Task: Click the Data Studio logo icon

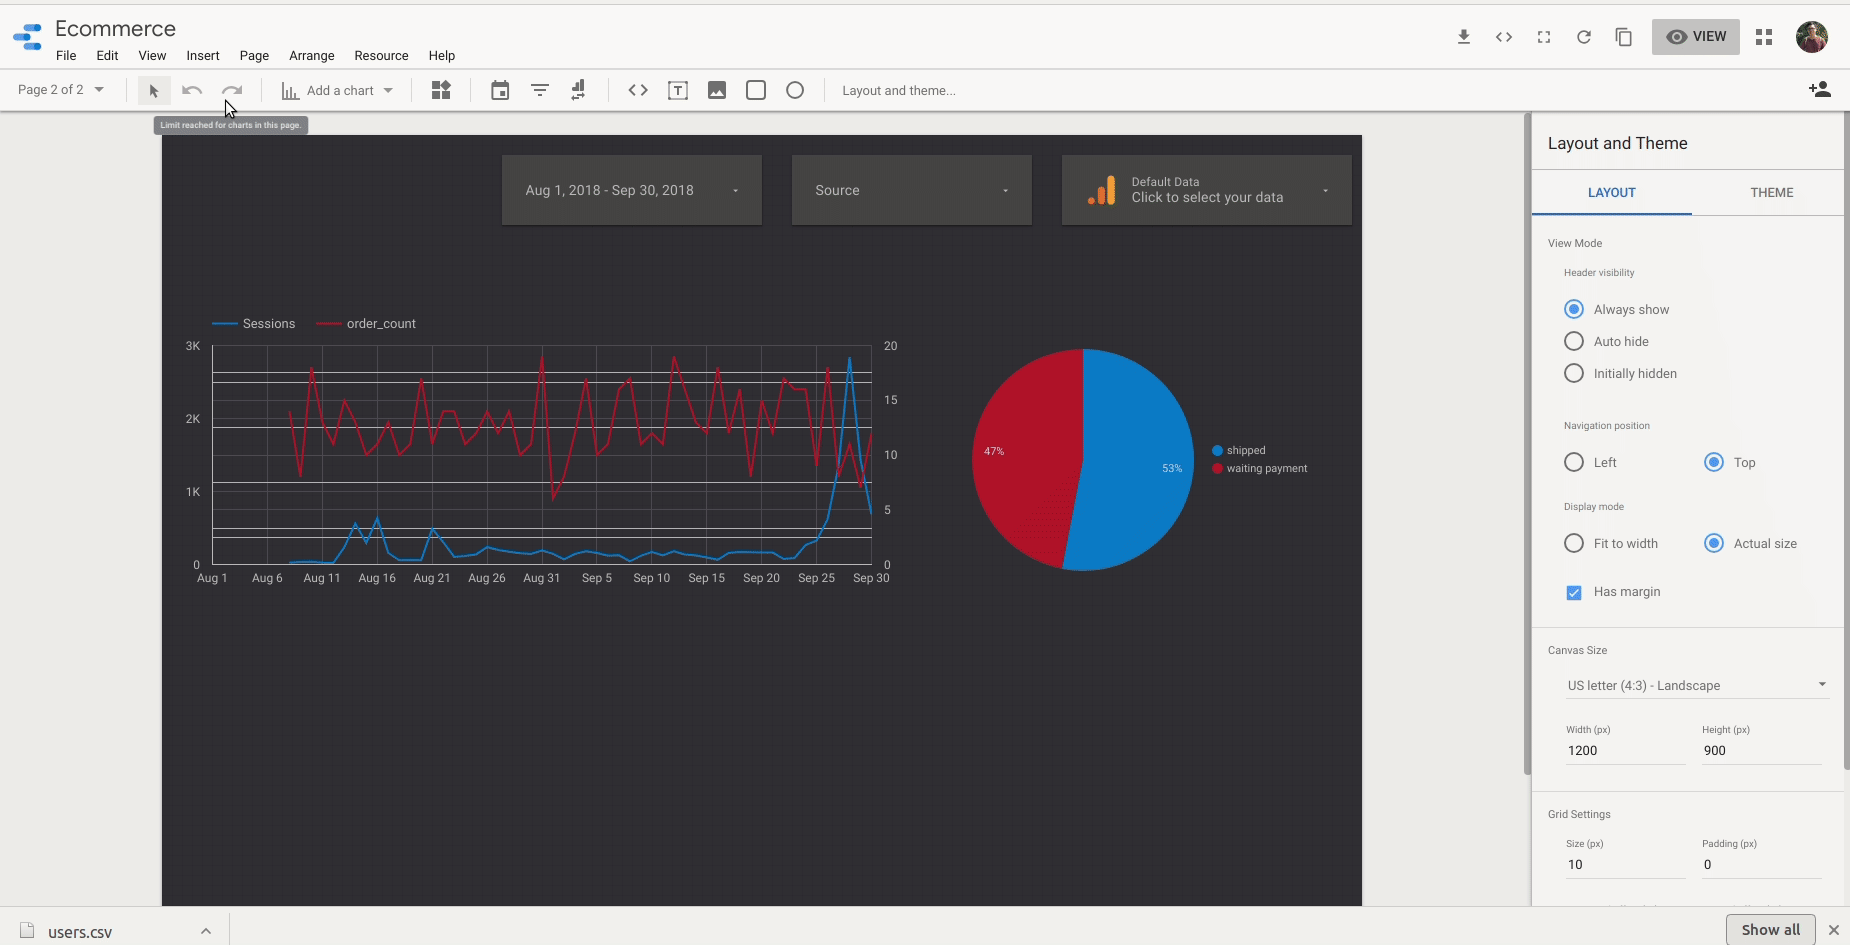Action: [28, 37]
